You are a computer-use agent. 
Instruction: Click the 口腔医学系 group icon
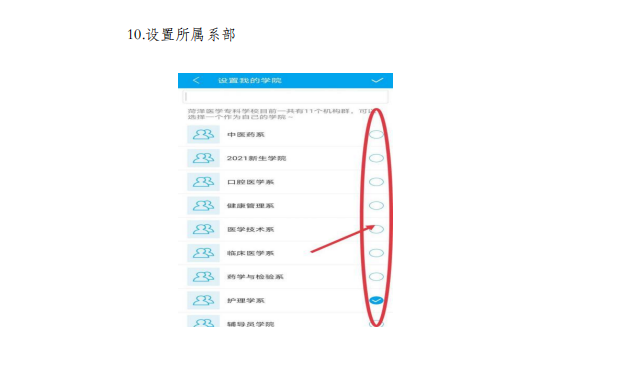[x=203, y=182]
